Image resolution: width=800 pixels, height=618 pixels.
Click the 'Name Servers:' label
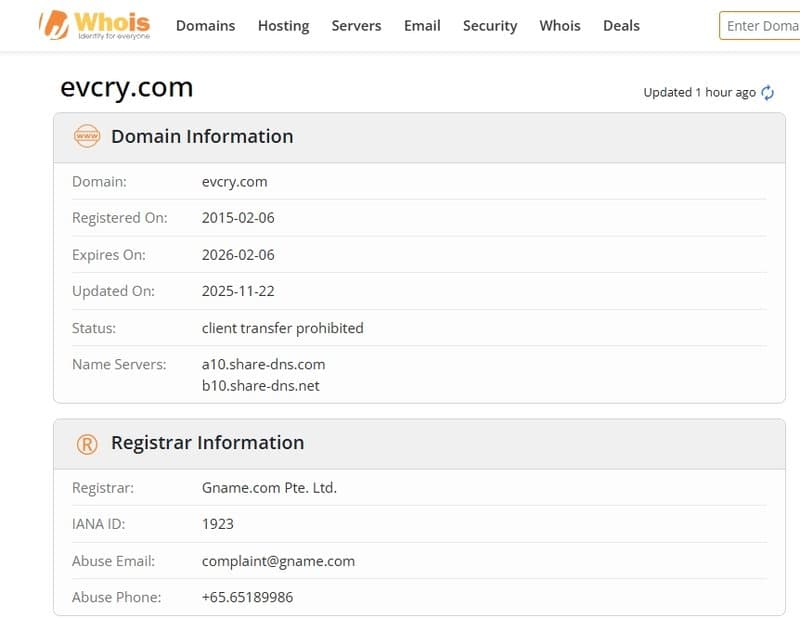(x=119, y=364)
